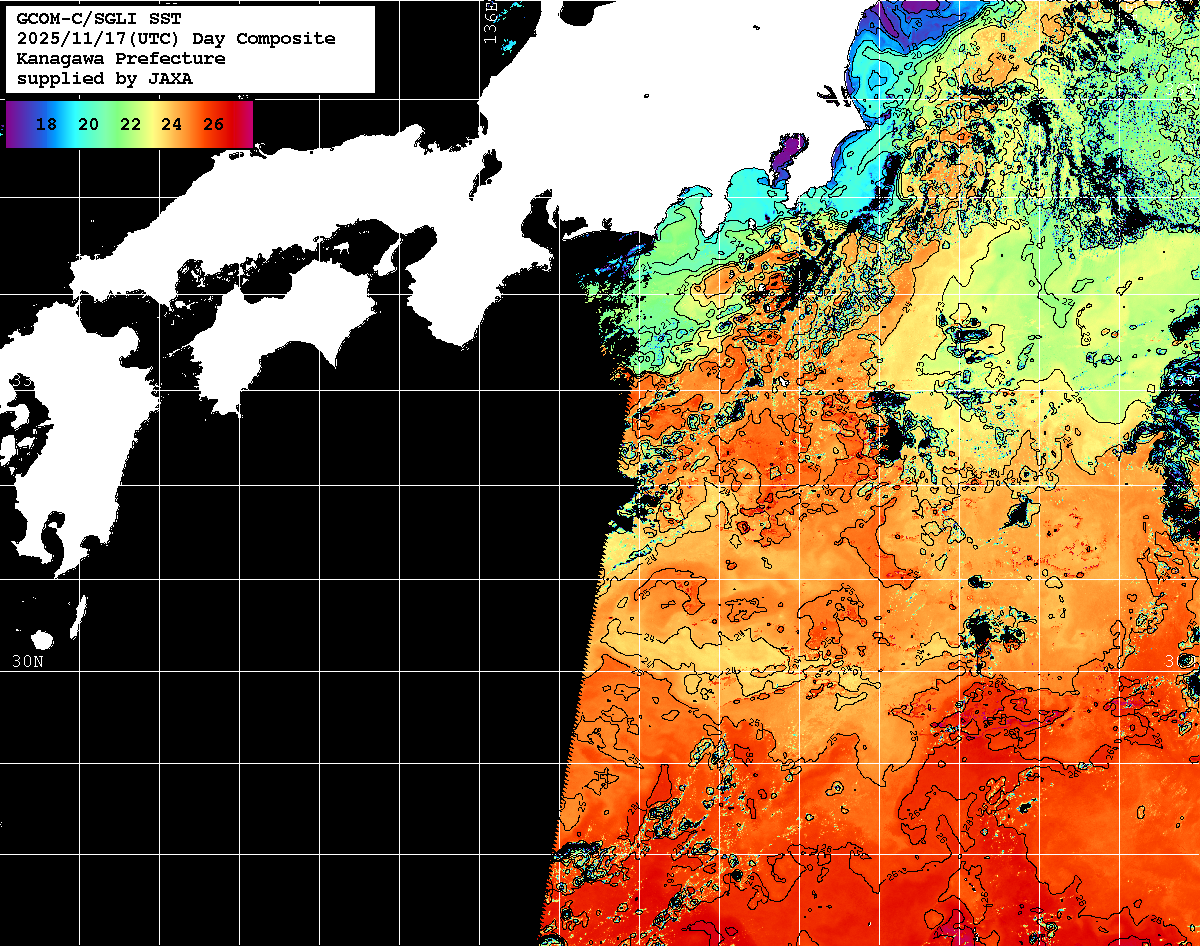Select the 2025/11/17(UTC) Day Composite date line

[176, 39]
